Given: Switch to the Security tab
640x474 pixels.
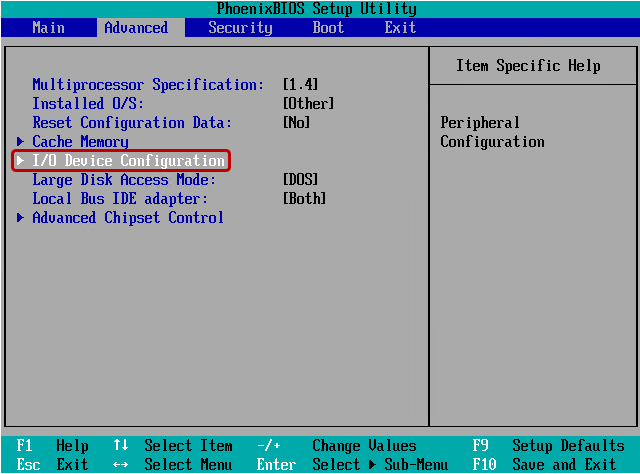Looking at the screenshot, I should (240, 28).
